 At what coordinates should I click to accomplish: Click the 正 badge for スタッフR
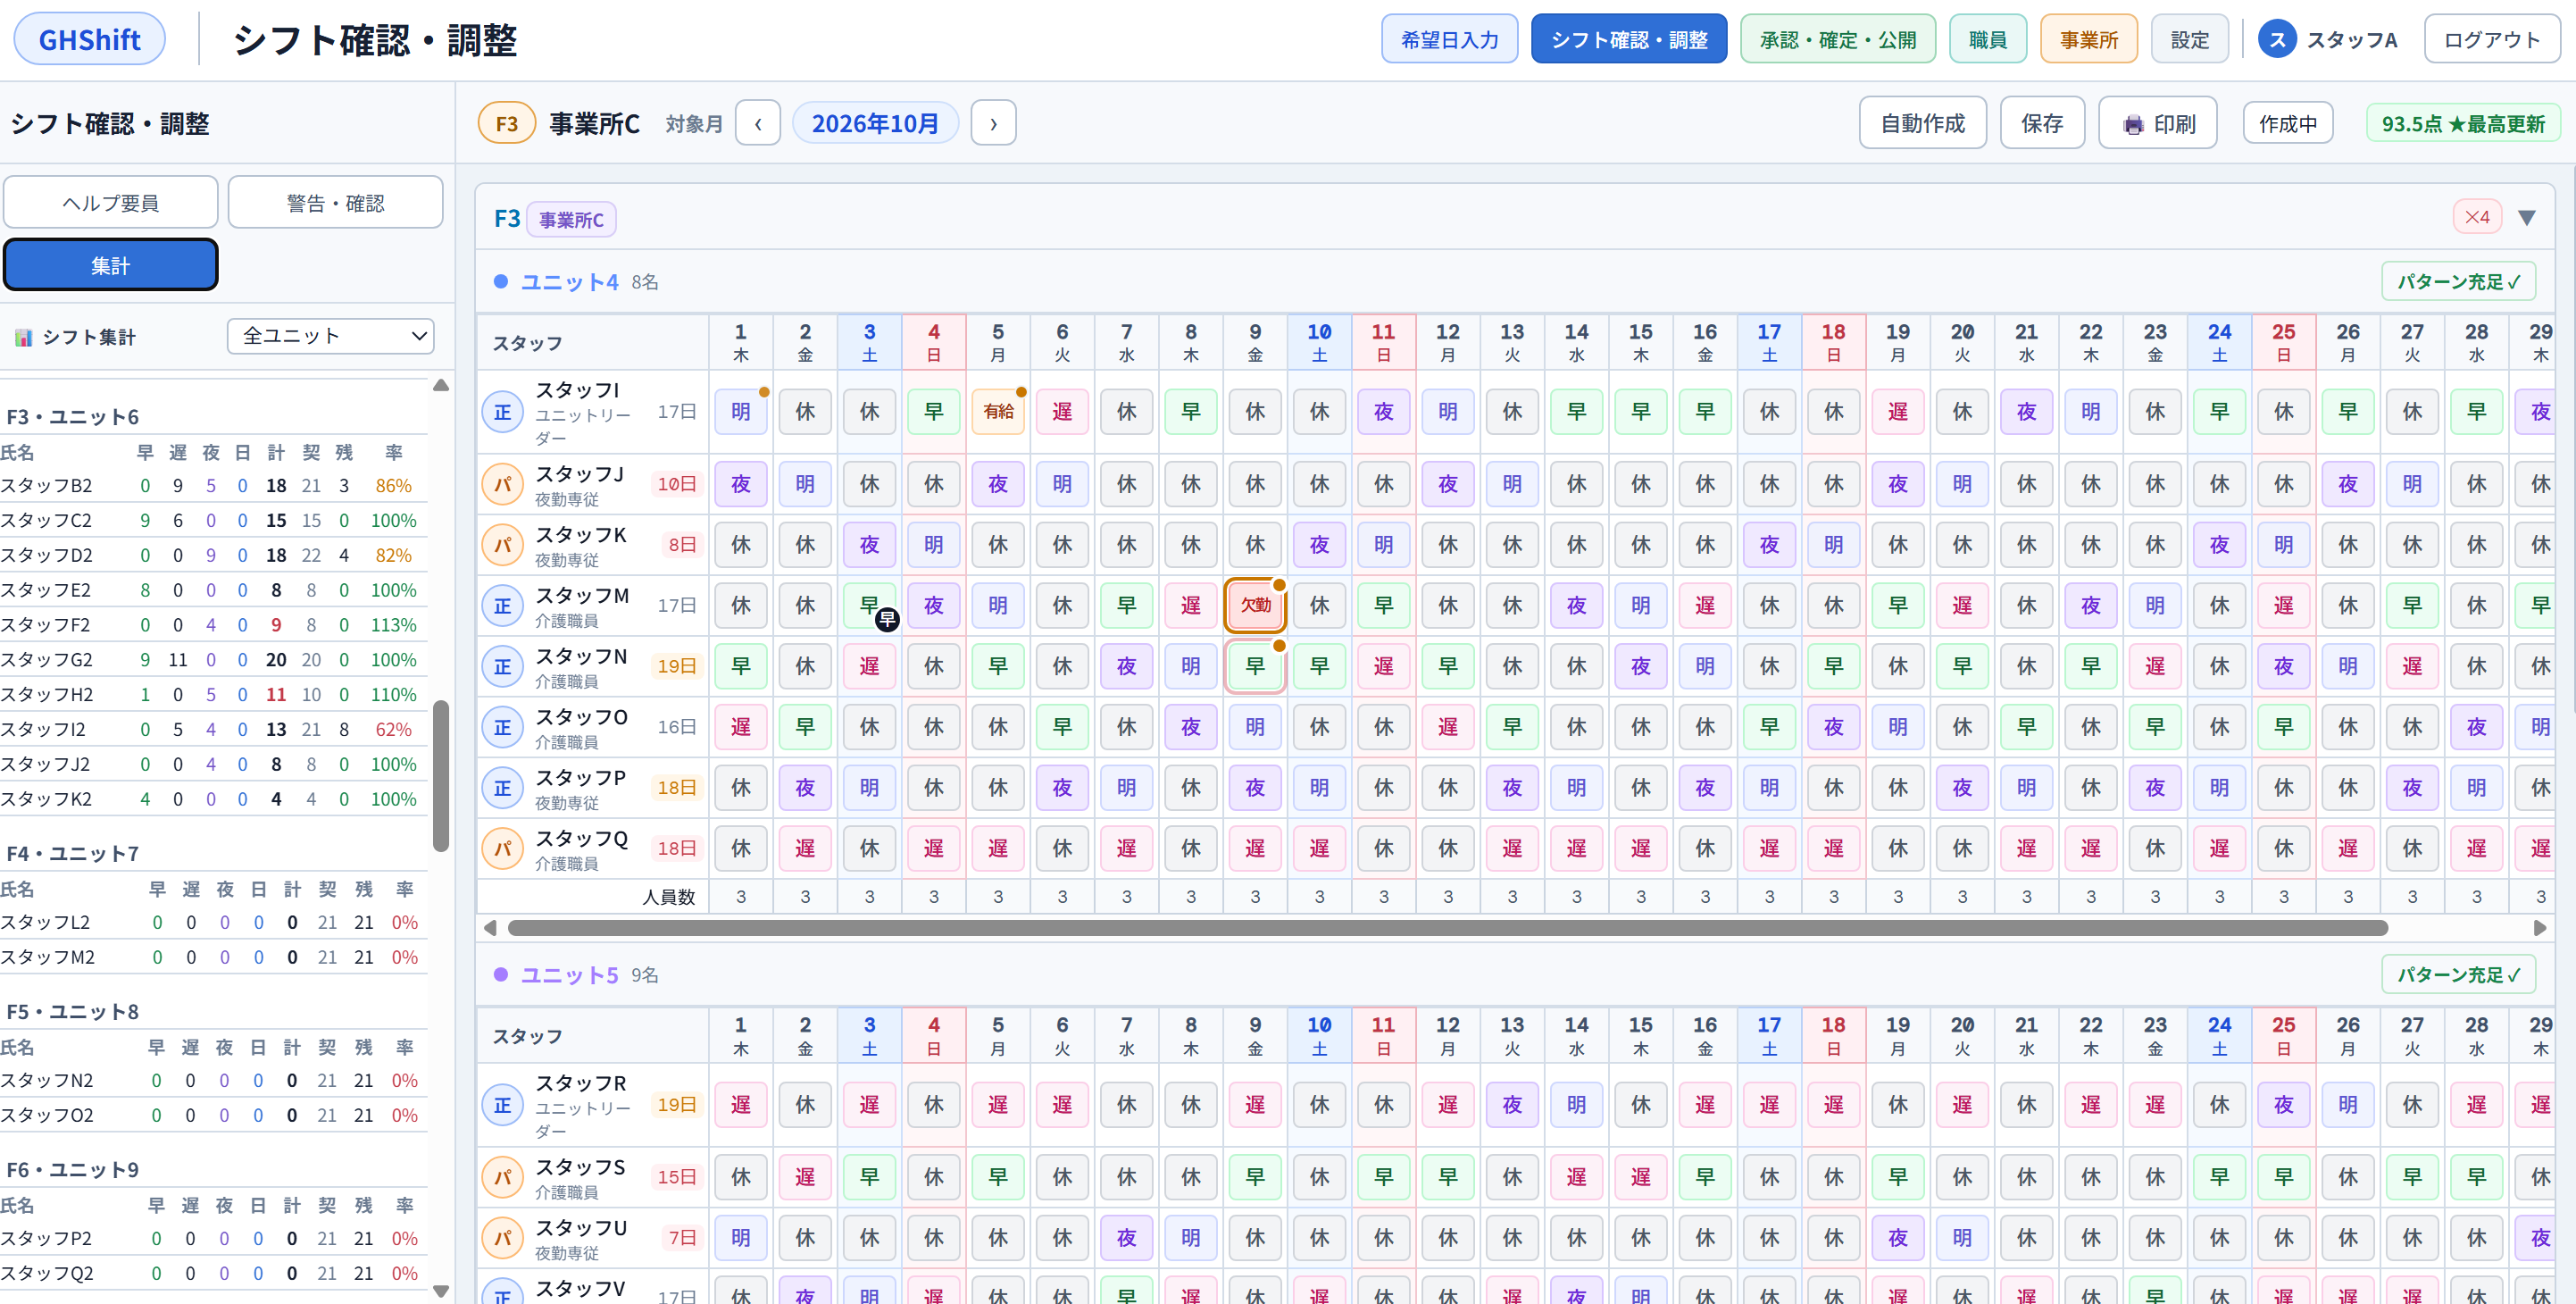click(x=503, y=1105)
